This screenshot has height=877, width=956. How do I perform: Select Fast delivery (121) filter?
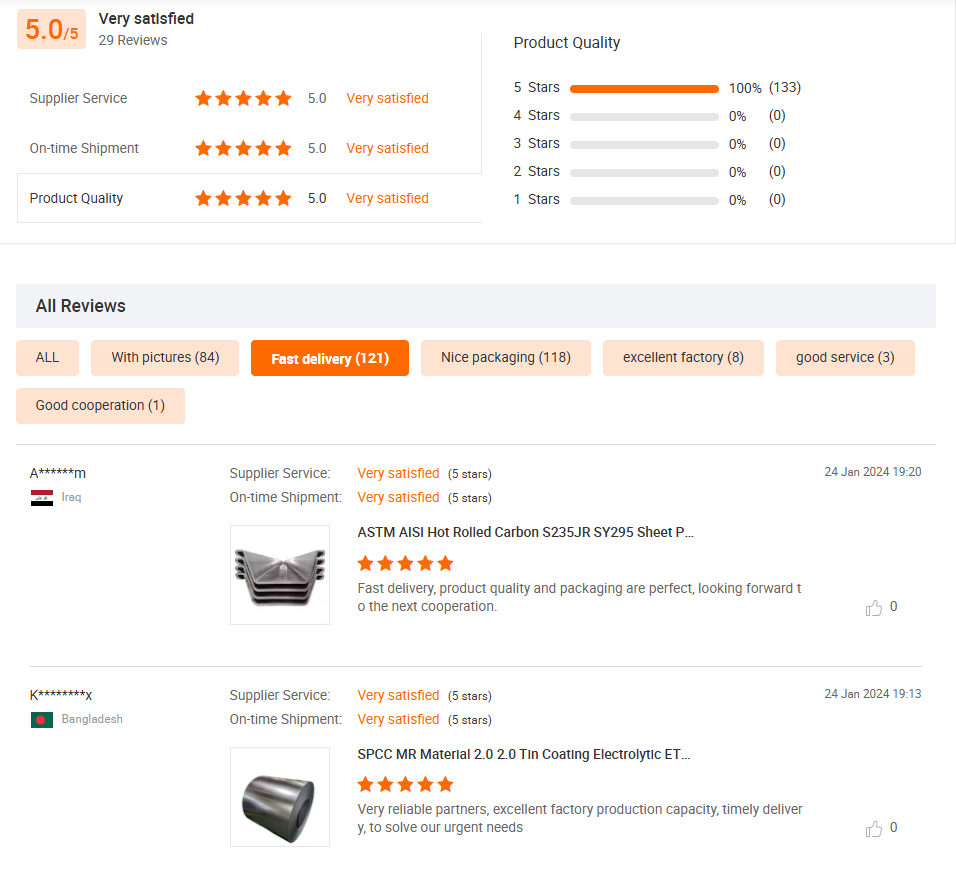(330, 358)
